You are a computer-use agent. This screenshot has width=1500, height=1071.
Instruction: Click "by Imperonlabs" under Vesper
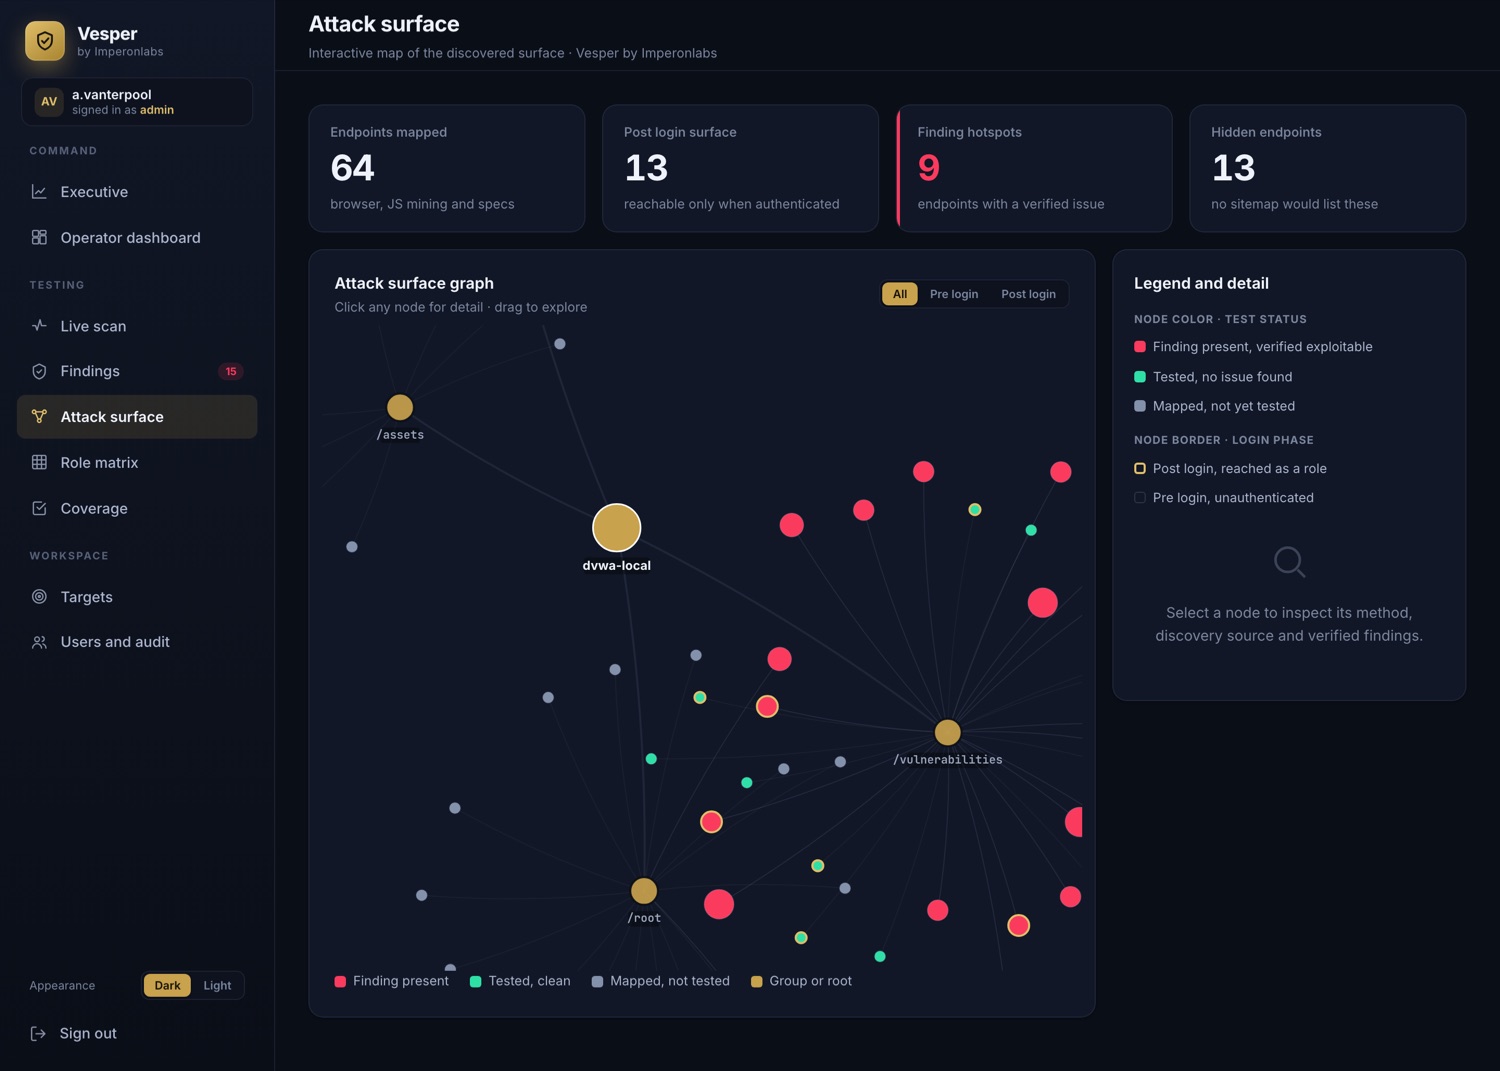click(x=120, y=52)
